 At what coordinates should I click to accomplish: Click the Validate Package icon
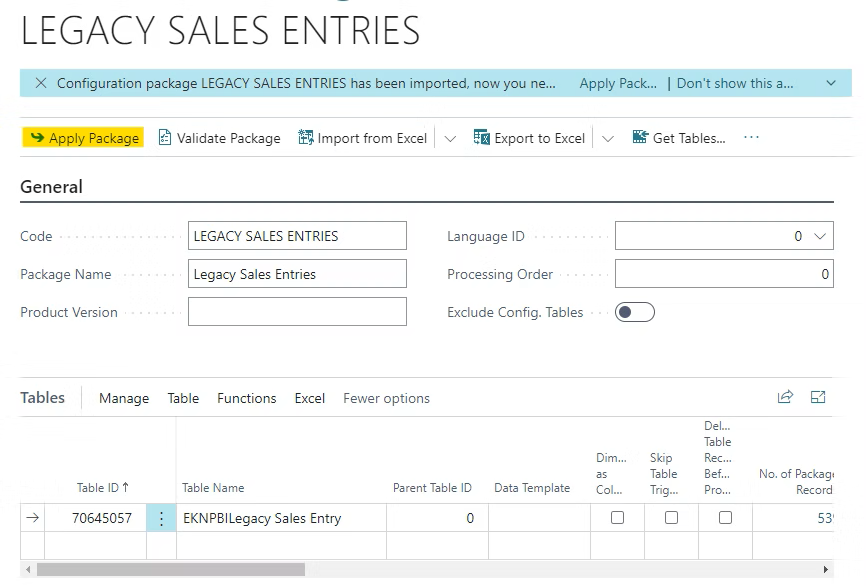(x=165, y=138)
